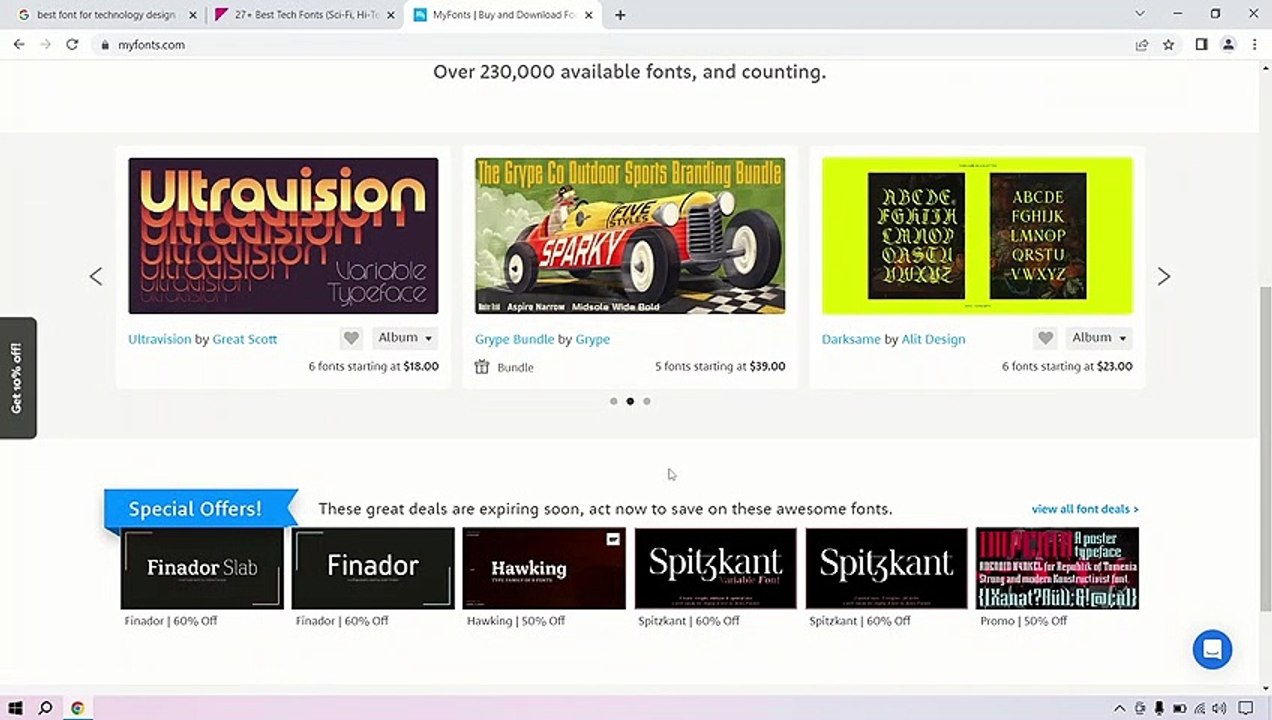Open the Alit Design foundry link
Viewport: 1272px width, 720px height.
click(933, 339)
